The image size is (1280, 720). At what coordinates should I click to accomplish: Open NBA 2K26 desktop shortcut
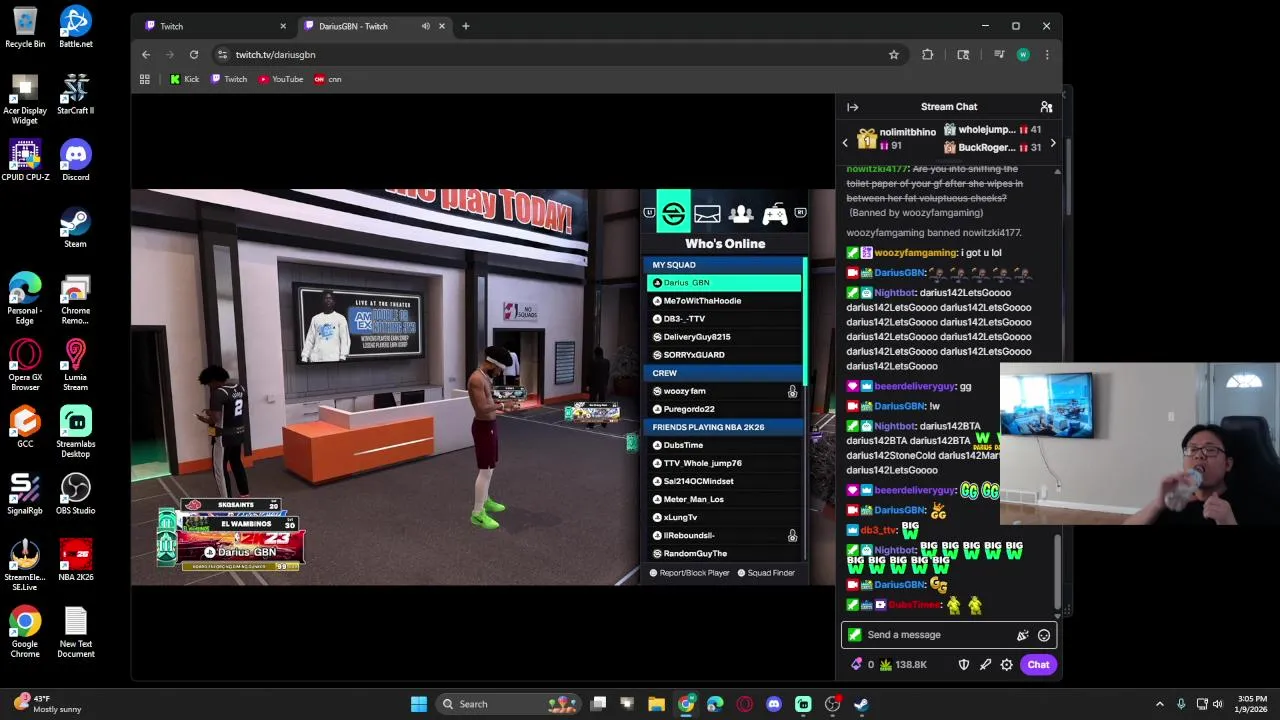coord(75,560)
